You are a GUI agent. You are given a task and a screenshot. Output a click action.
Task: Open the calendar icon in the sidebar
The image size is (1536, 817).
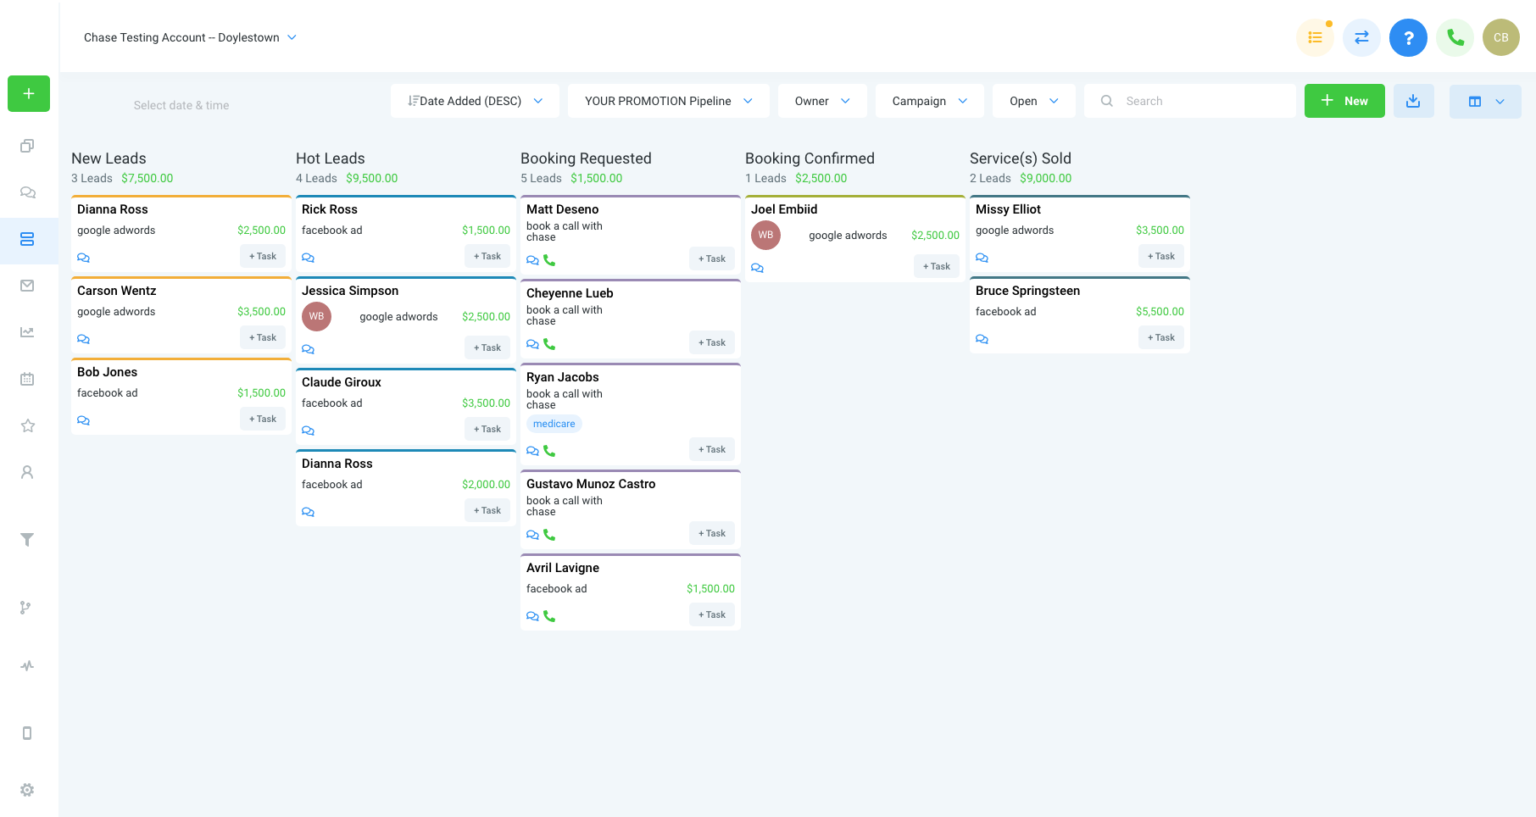(28, 379)
